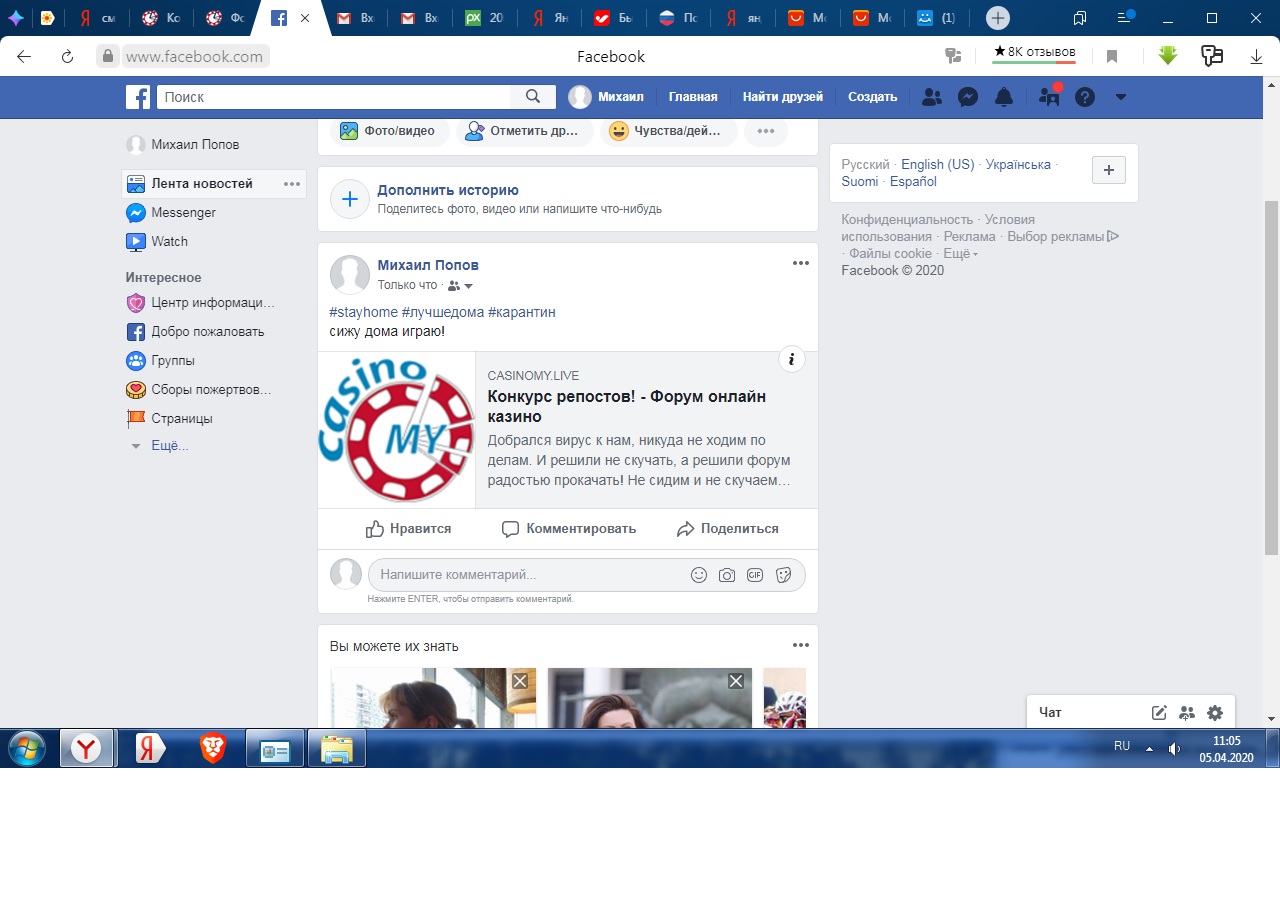Like the casino post
The image size is (1280, 912).
click(x=408, y=529)
